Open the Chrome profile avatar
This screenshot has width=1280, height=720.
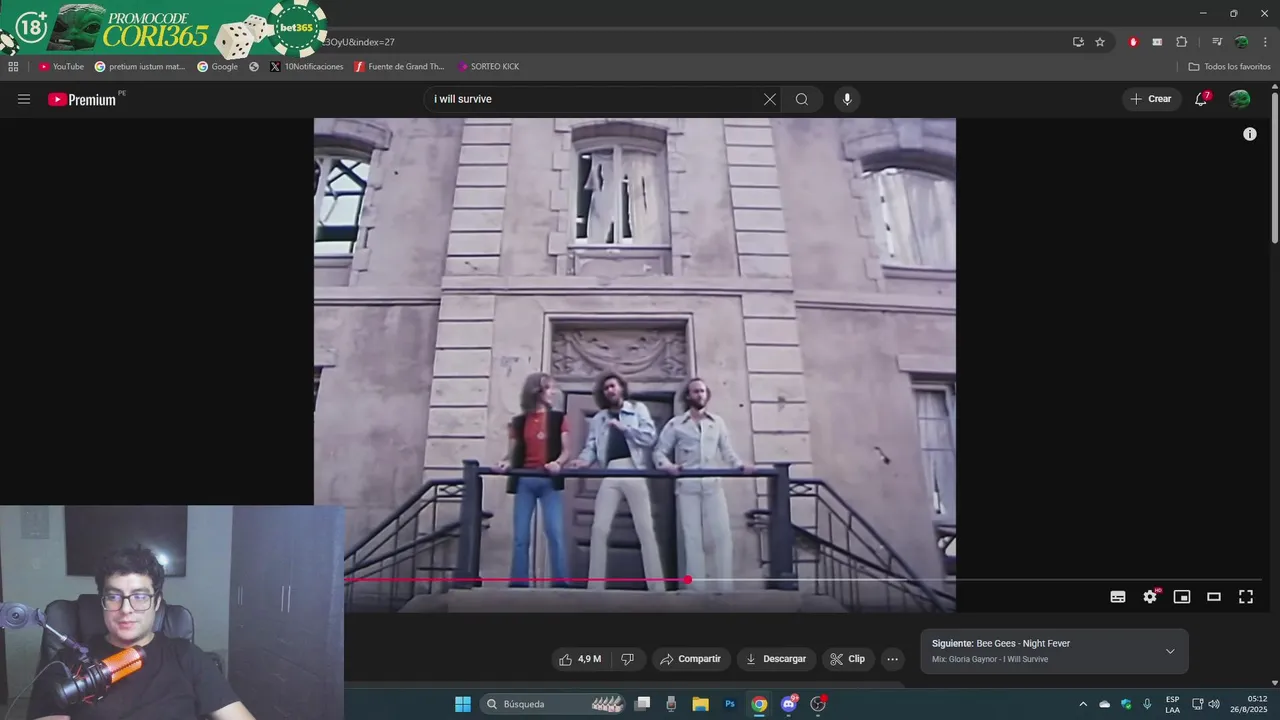point(1241,42)
